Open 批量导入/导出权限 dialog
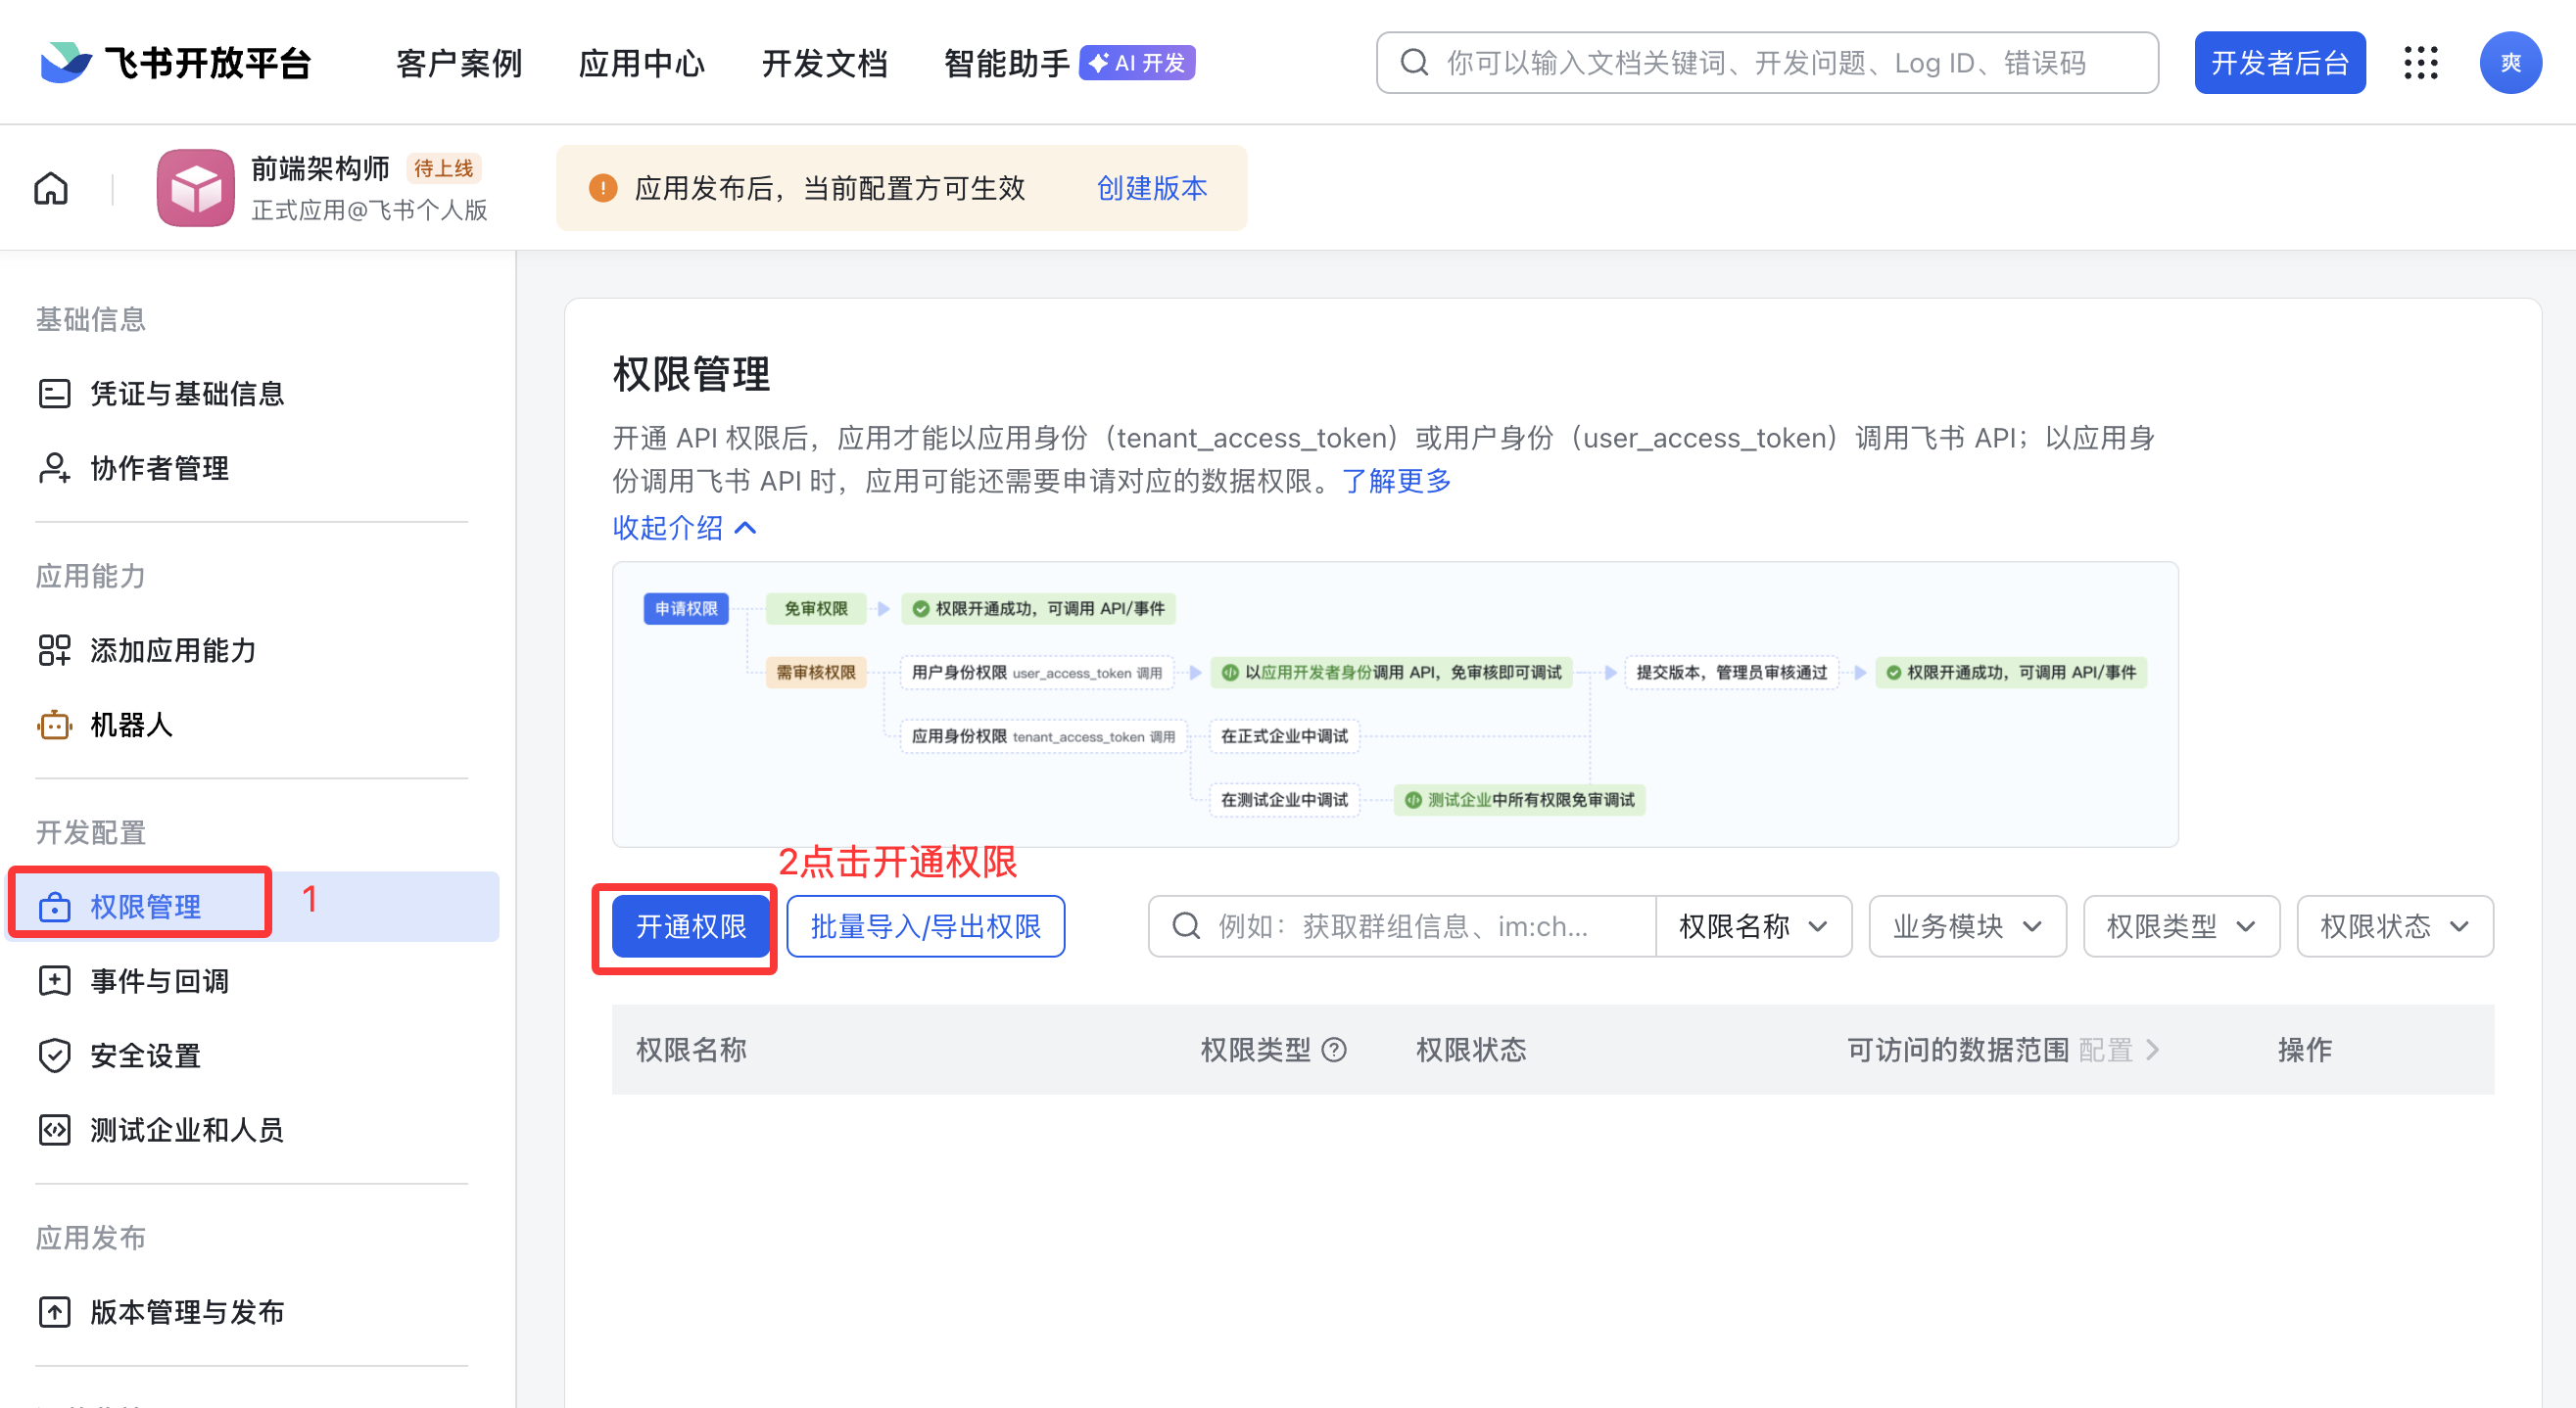The image size is (2576, 1408). (x=925, y=926)
